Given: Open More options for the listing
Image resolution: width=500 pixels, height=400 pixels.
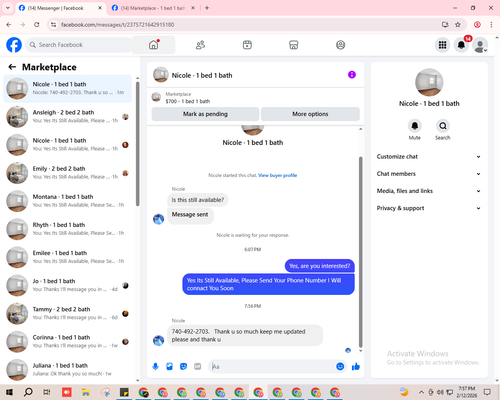Looking at the screenshot, I should pos(310,114).
